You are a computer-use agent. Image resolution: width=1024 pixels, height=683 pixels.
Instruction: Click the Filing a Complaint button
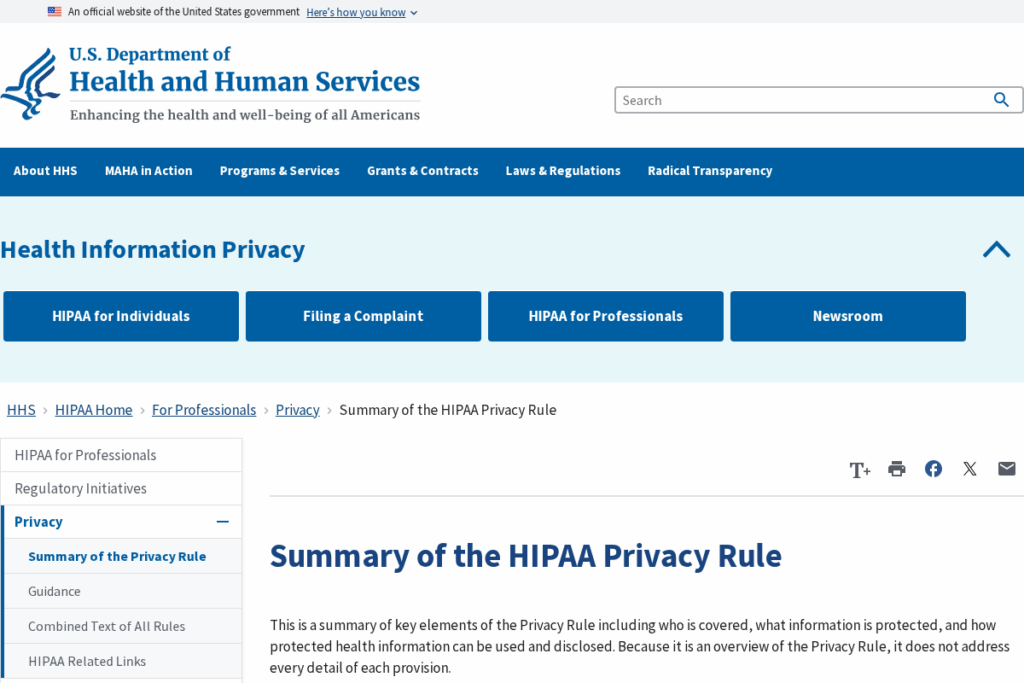coord(363,316)
